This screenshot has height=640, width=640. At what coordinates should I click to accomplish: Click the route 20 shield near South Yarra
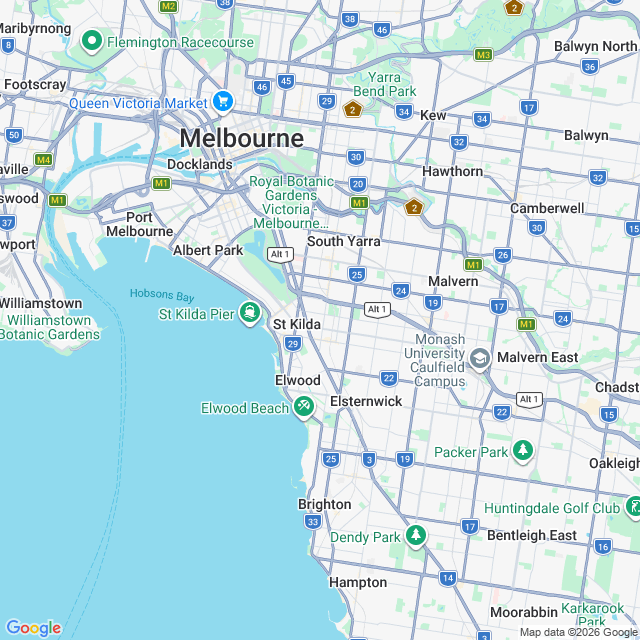pos(358,184)
